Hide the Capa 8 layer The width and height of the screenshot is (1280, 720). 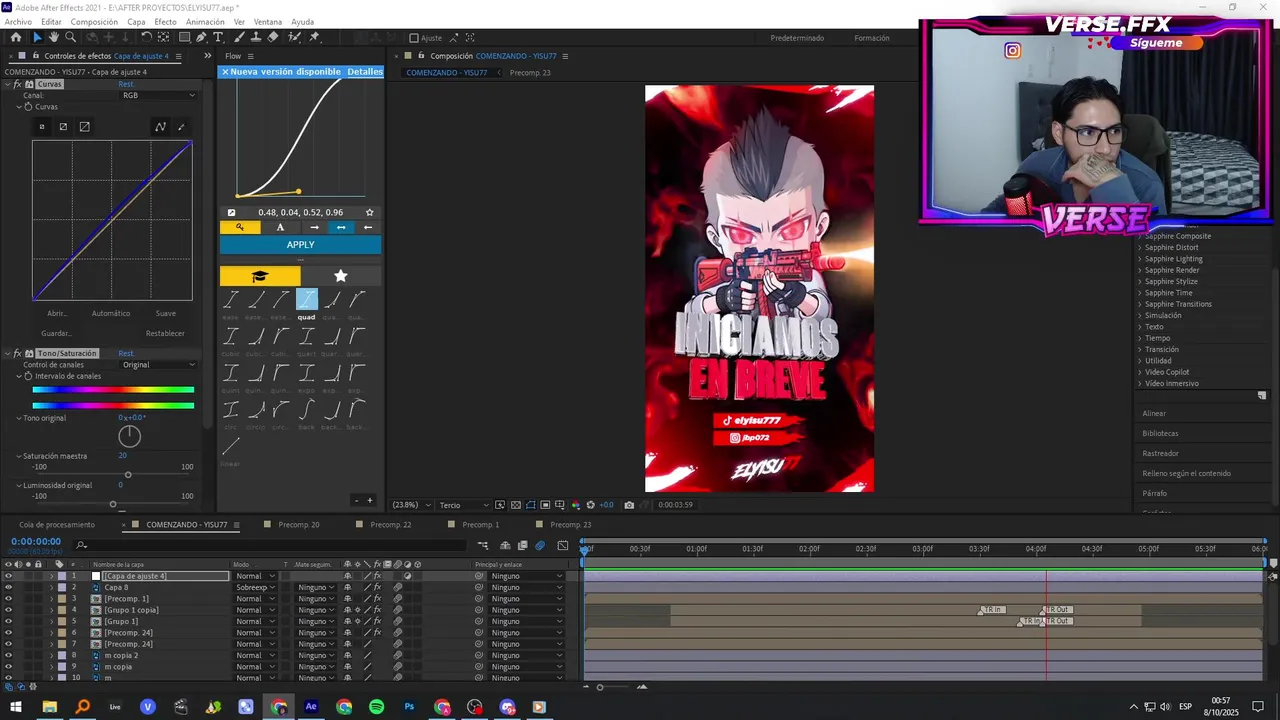(x=8, y=587)
